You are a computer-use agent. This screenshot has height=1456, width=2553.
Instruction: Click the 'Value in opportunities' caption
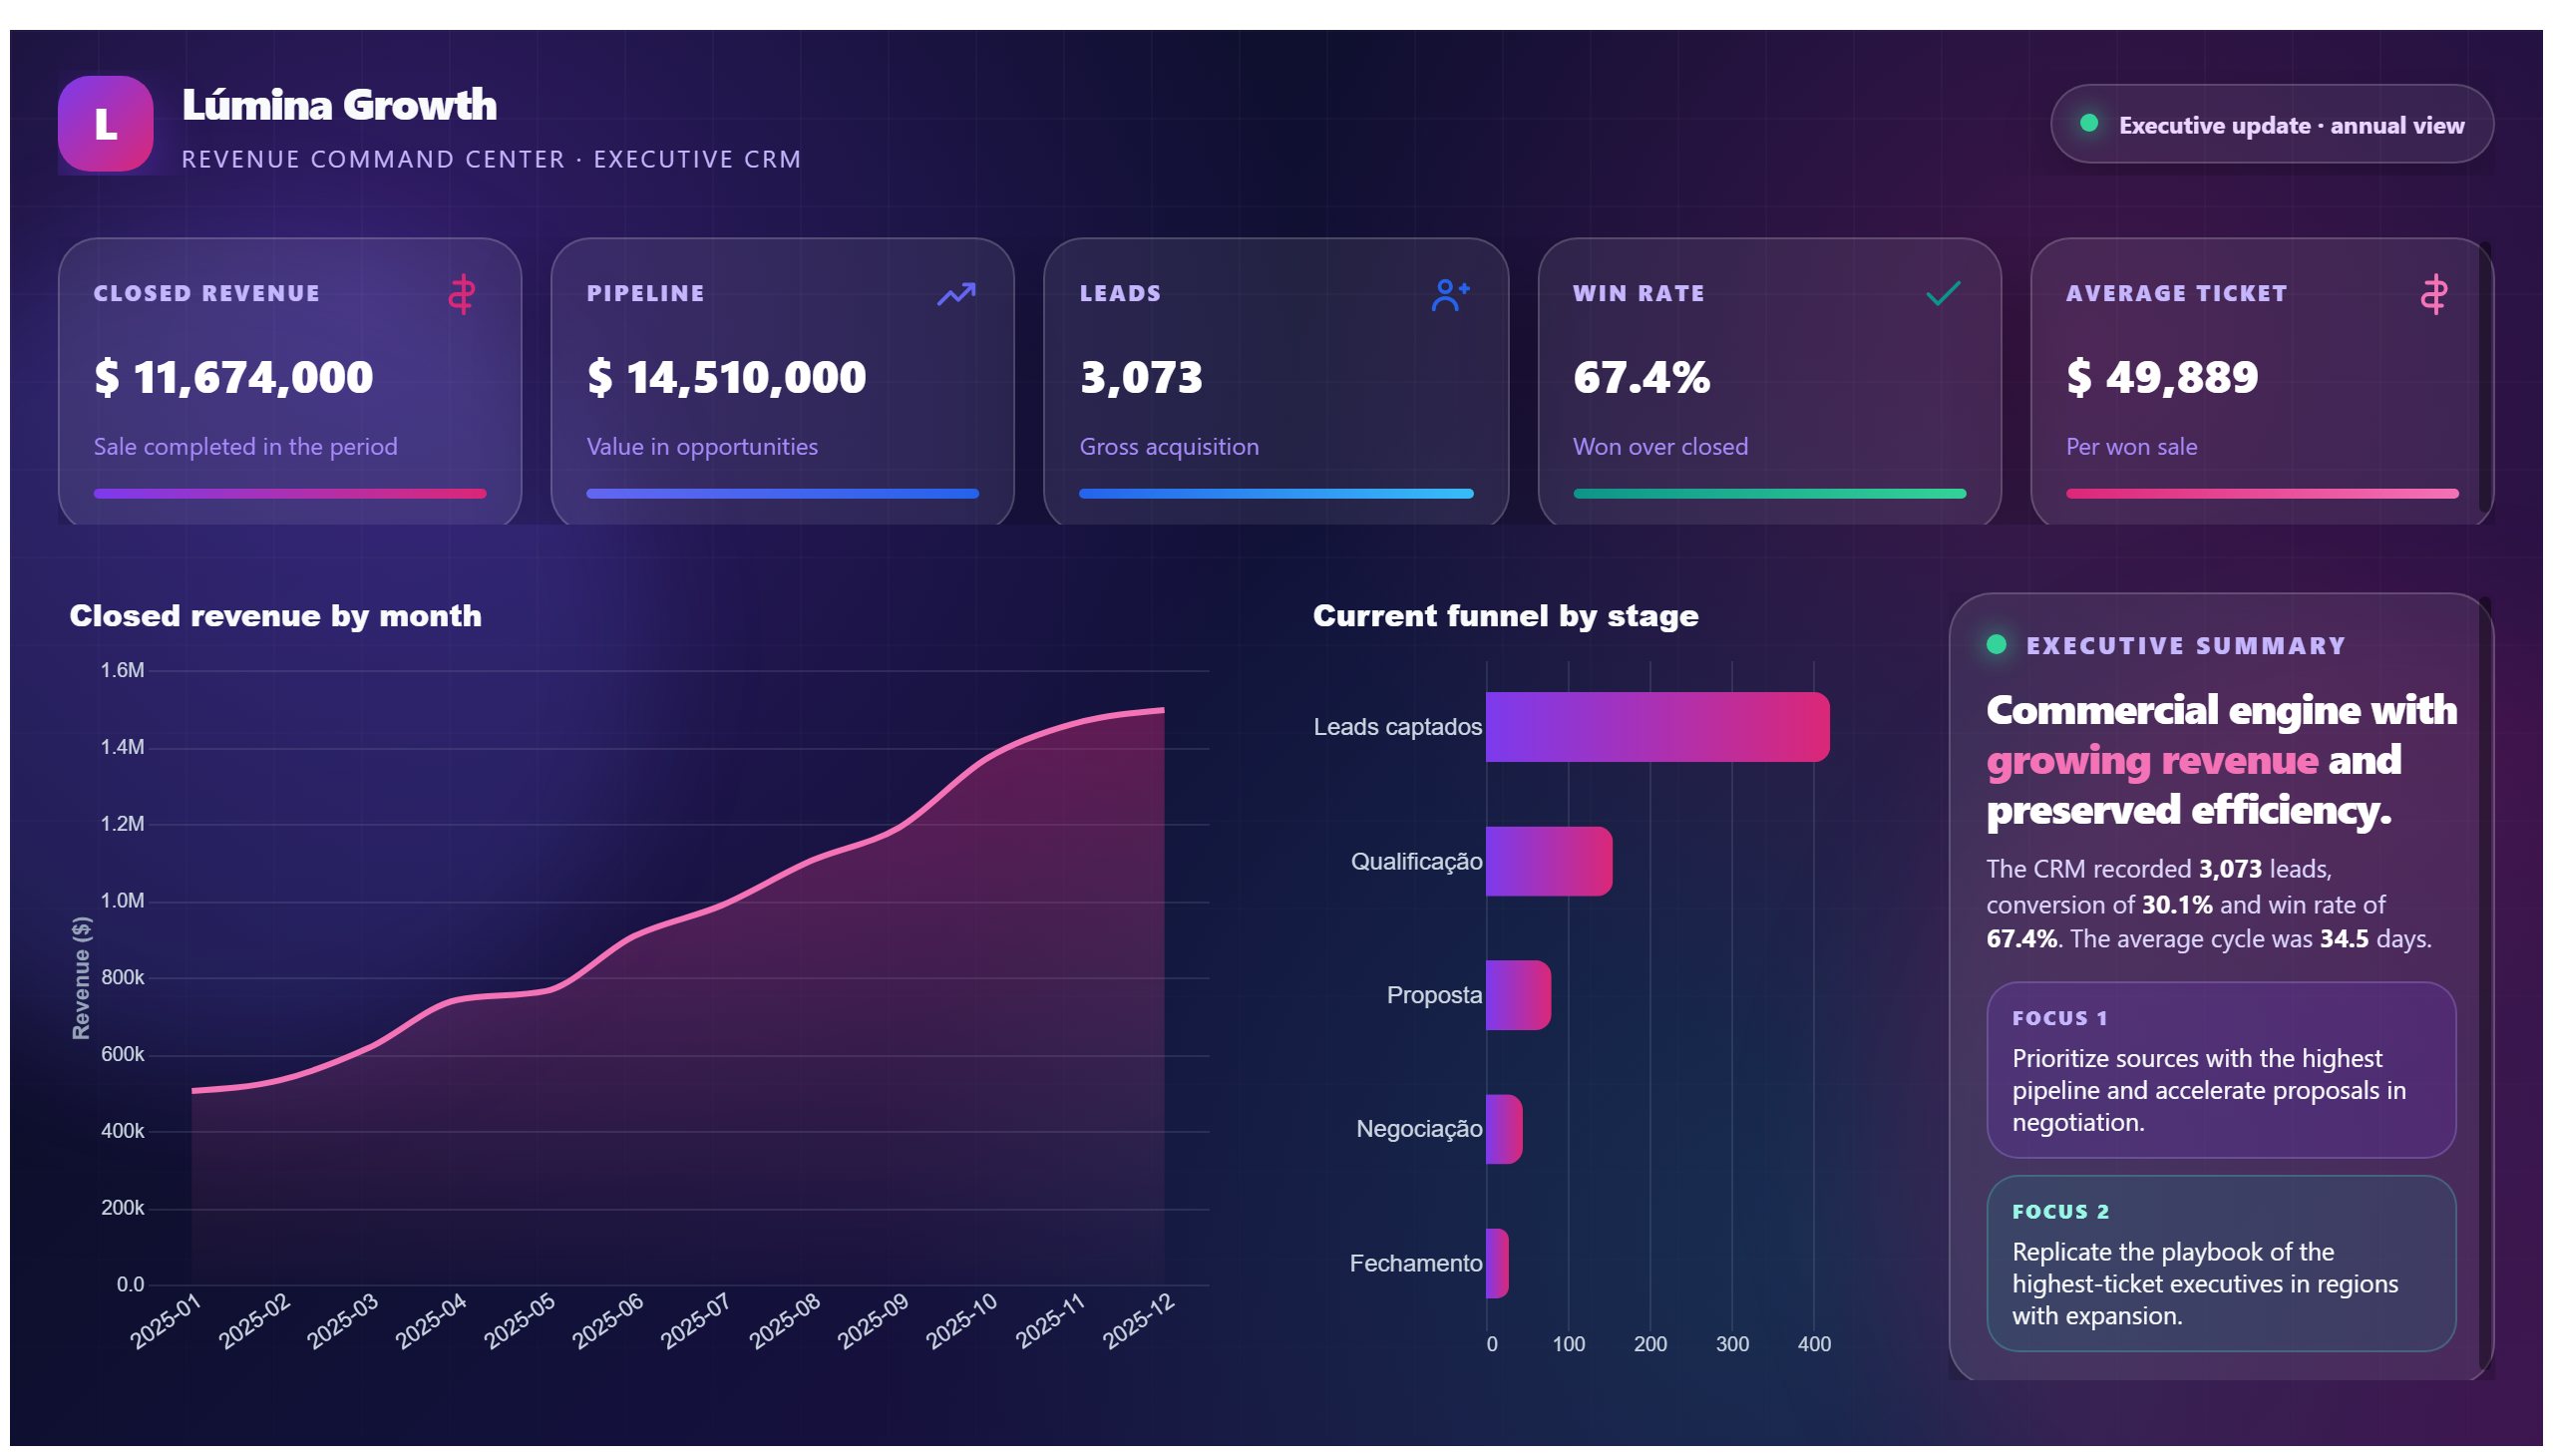tap(702, 446)
